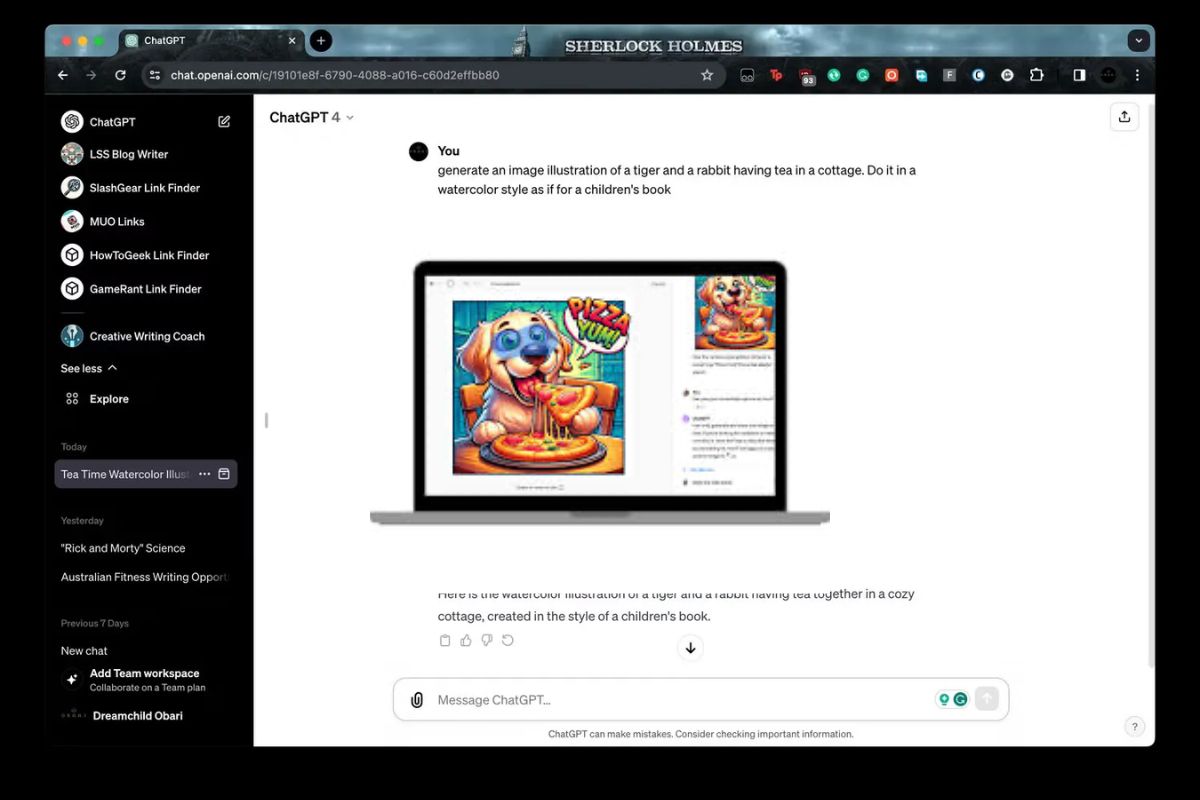Screen dimensions: 1200x800
Task: Start a new chat with the compose icon
Action: [x=224, y=121]
